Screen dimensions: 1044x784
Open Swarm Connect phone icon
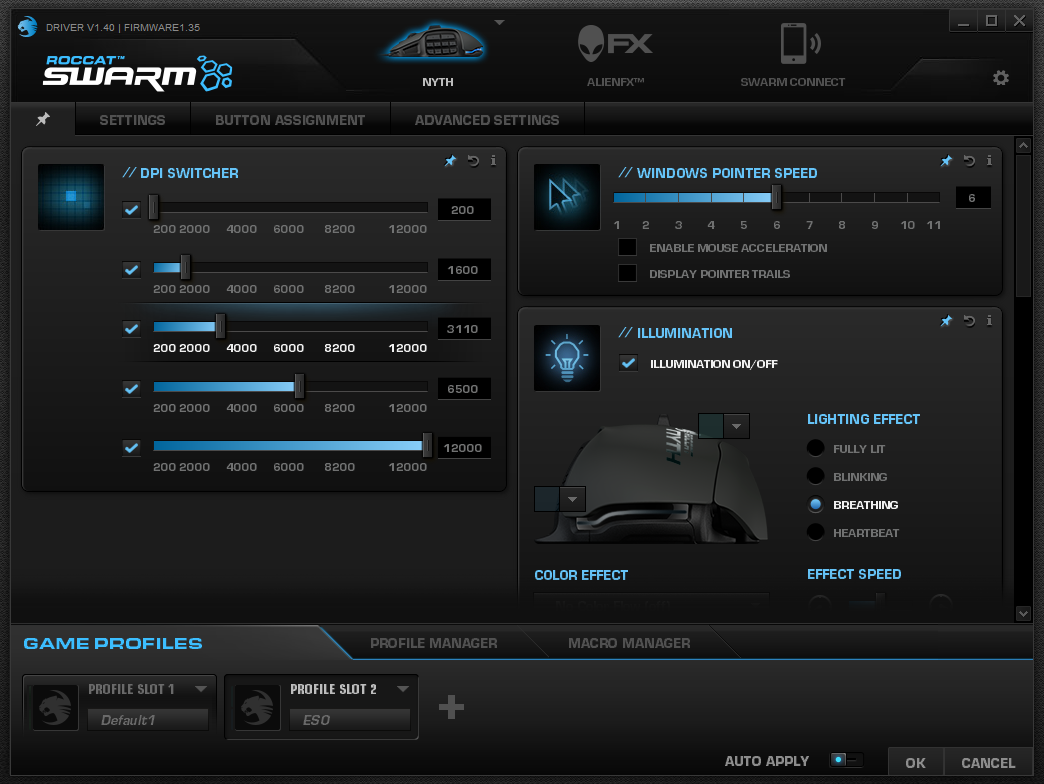[x=799, y=44]
